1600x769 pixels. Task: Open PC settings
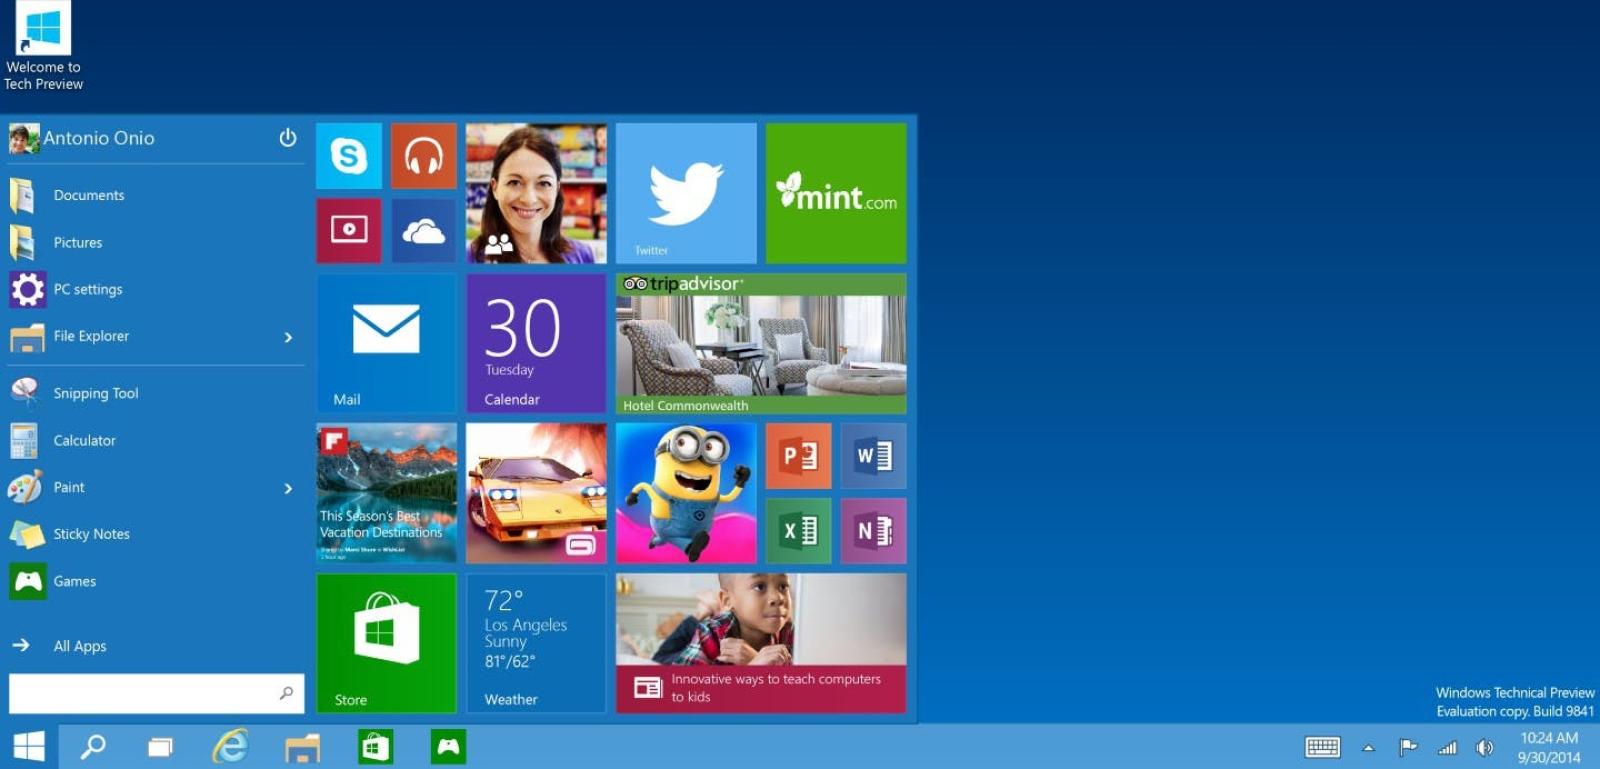click(156, 289)
